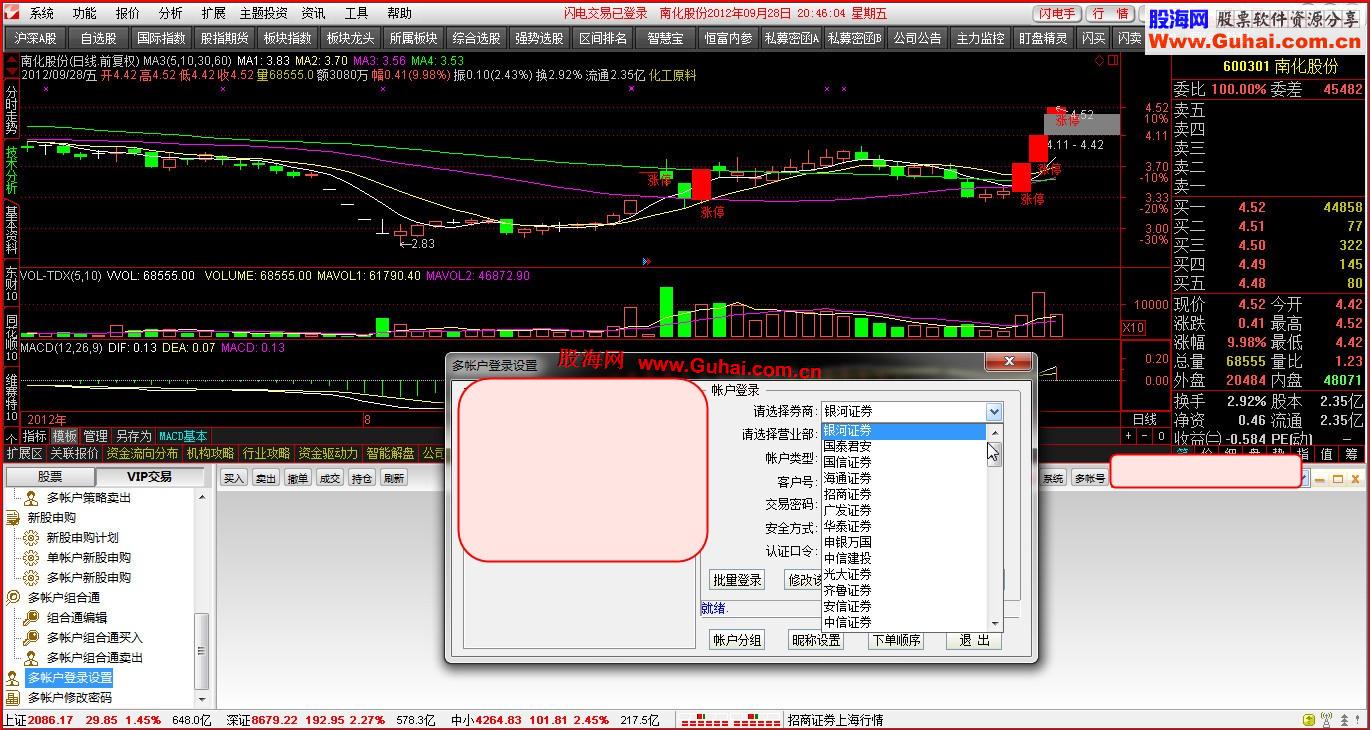Open the 报价 menu
Image resolution: width=1370 pixels, height=730 pixels.
coord(128,13)
